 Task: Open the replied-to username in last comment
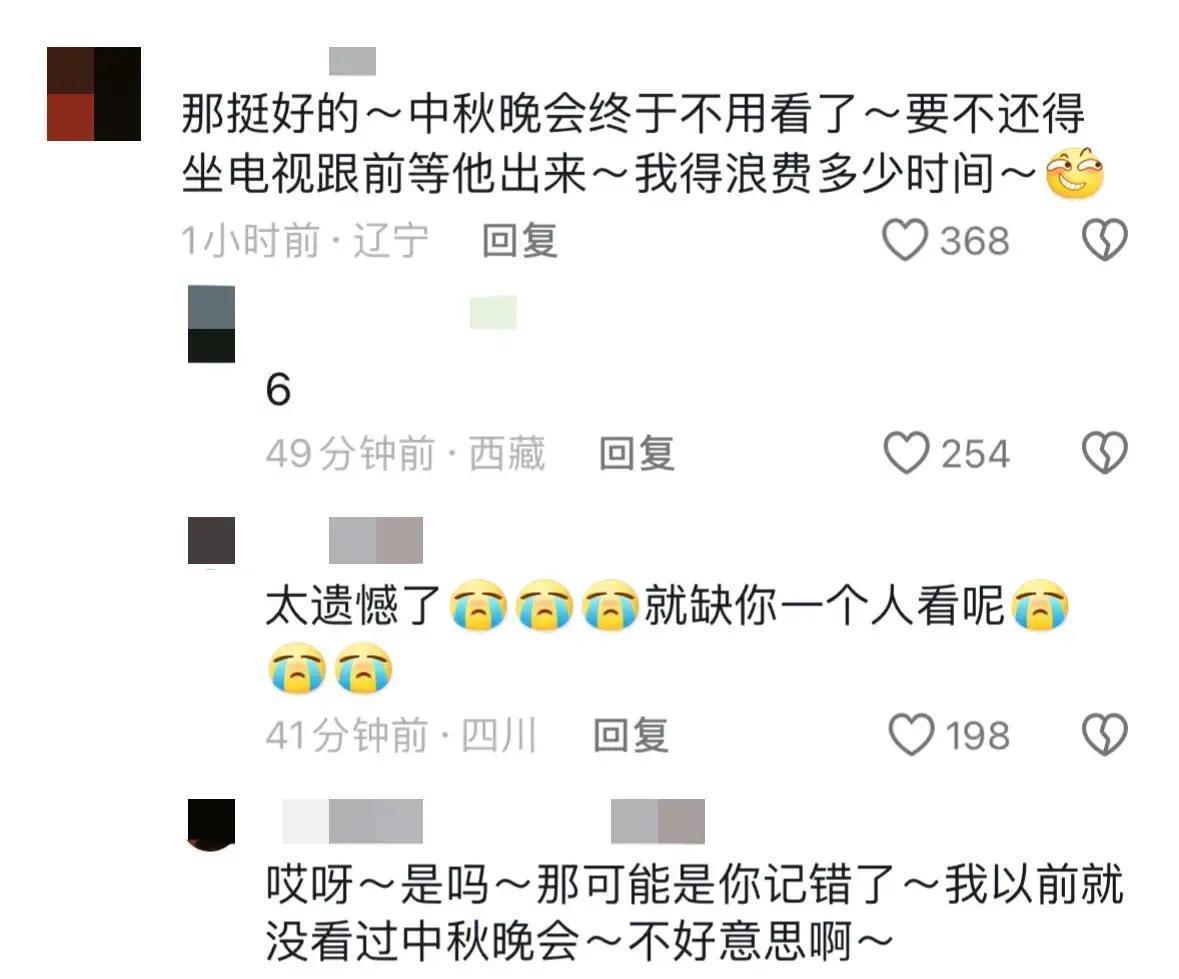tap(658, 821)
